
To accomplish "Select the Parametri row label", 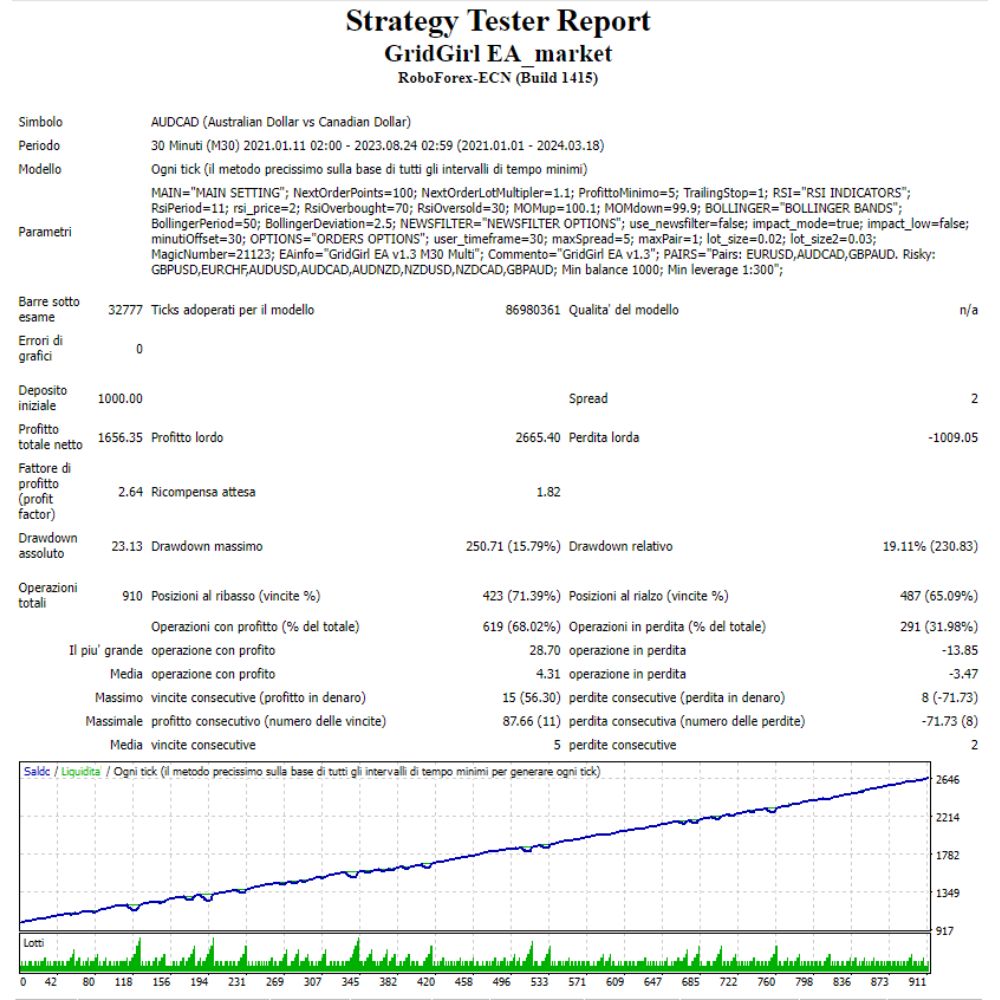I will 44,232.
